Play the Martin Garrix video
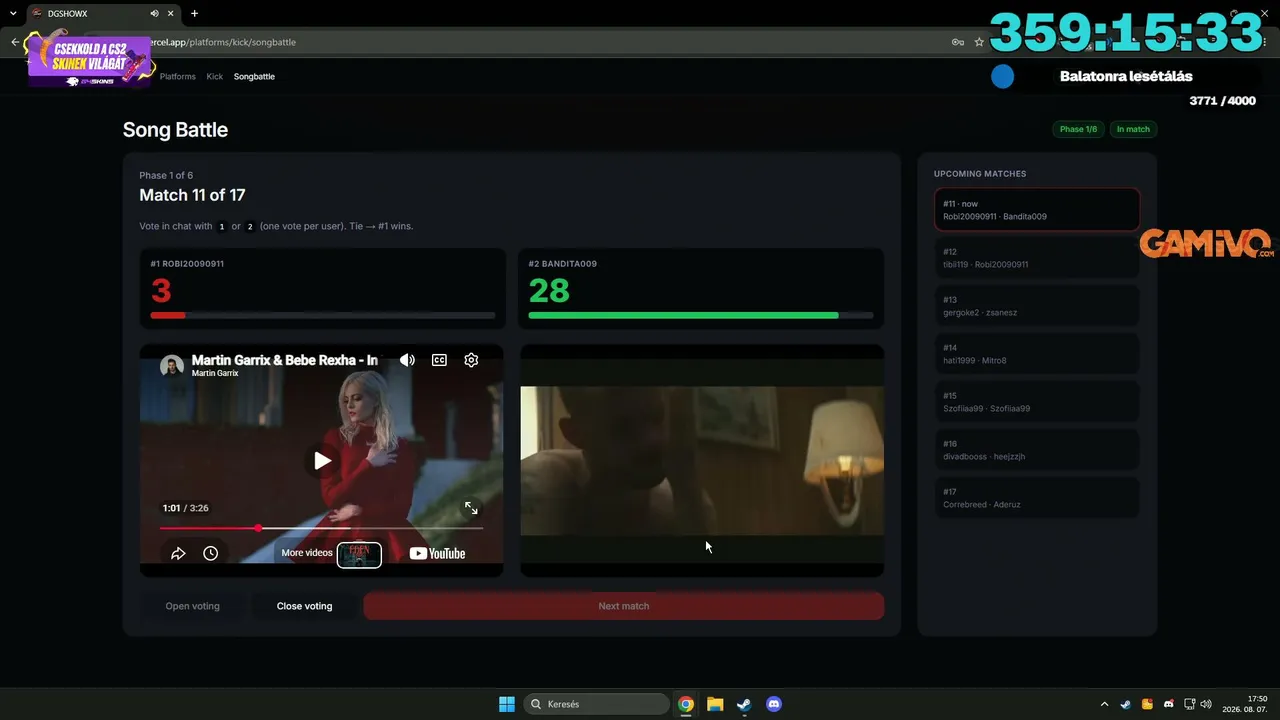 click(321, 461)
